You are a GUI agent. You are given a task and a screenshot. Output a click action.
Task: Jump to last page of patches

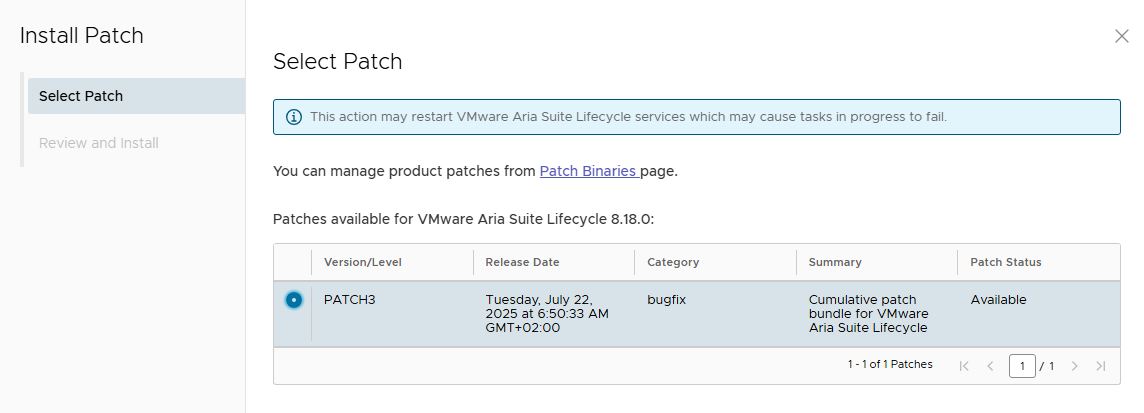pyautogui.click(x=1101, y=366)
